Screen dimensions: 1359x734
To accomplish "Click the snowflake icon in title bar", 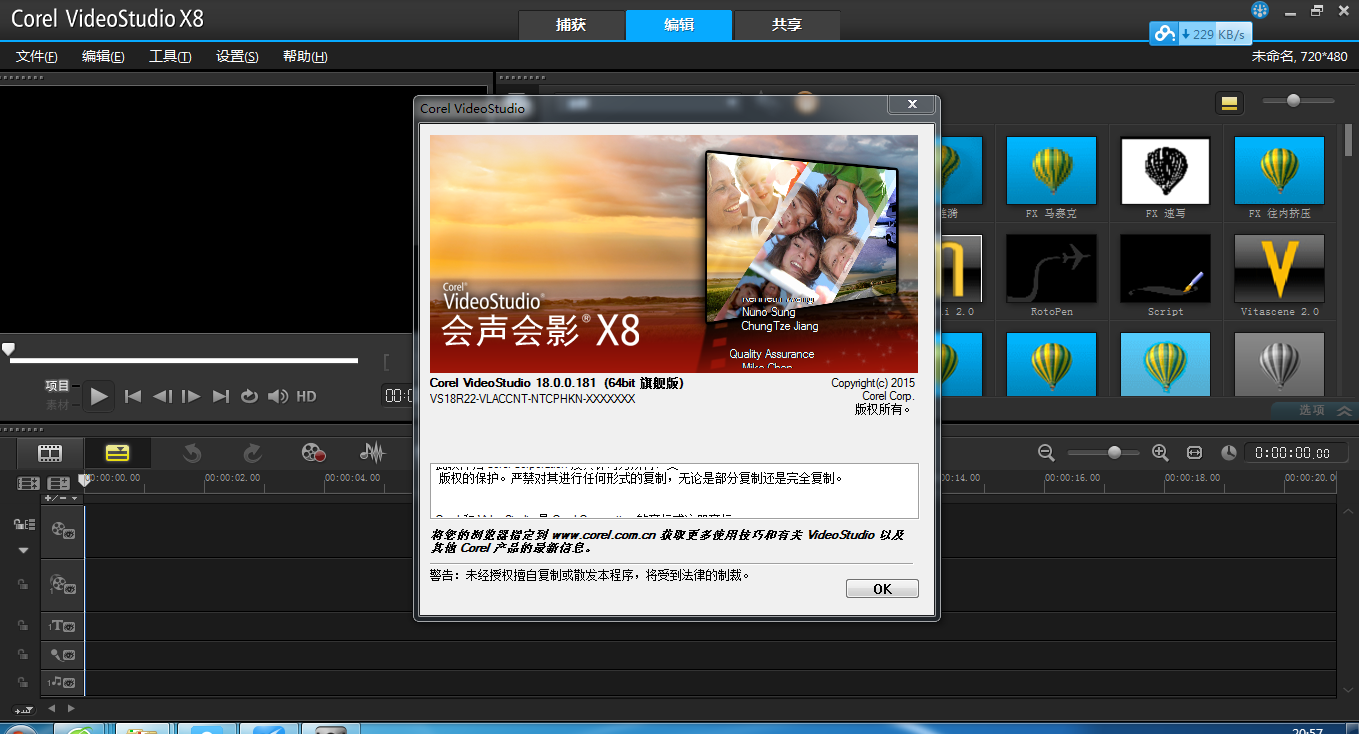I will click(x=1260, y=10).
